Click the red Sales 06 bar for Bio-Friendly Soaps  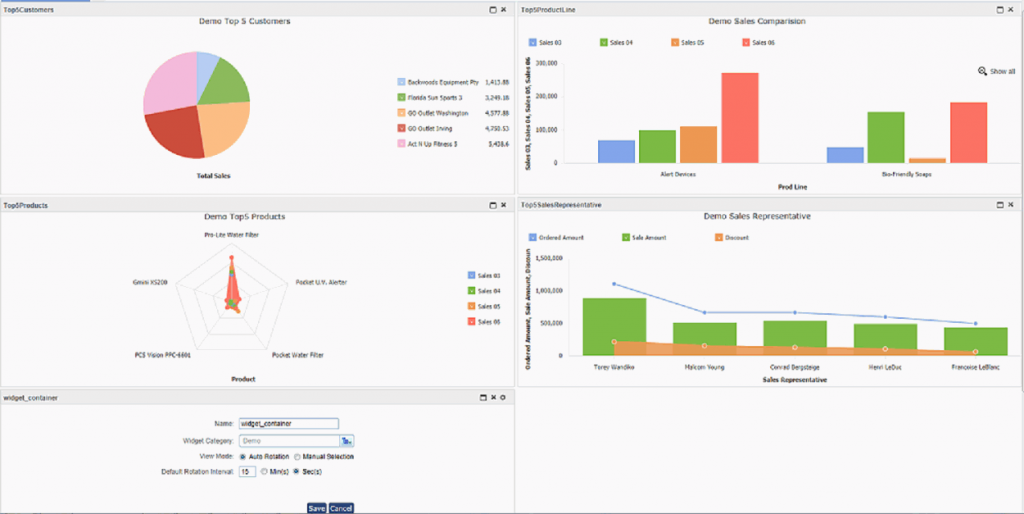(x=968, y=133)
